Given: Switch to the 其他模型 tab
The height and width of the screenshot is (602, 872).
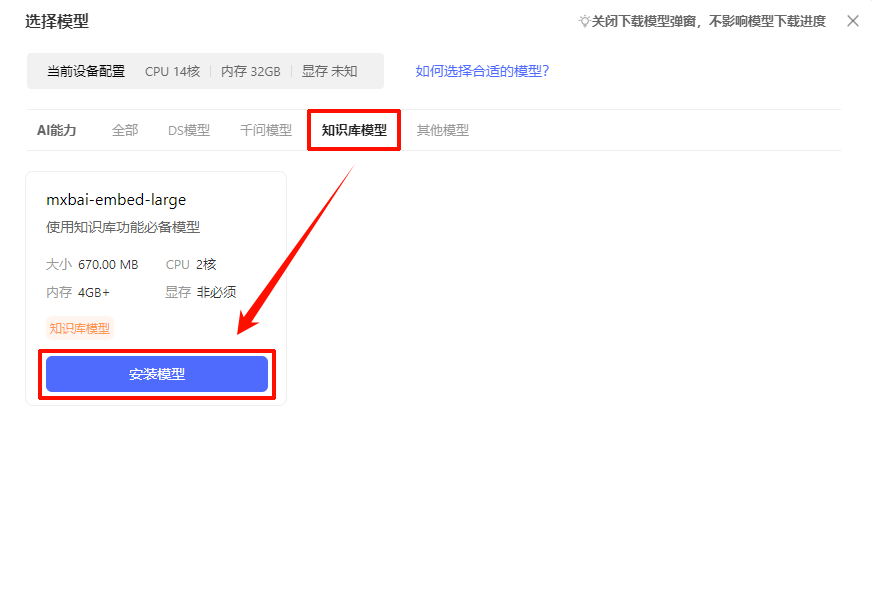Looking at the screenshot, I should [443, 130].
